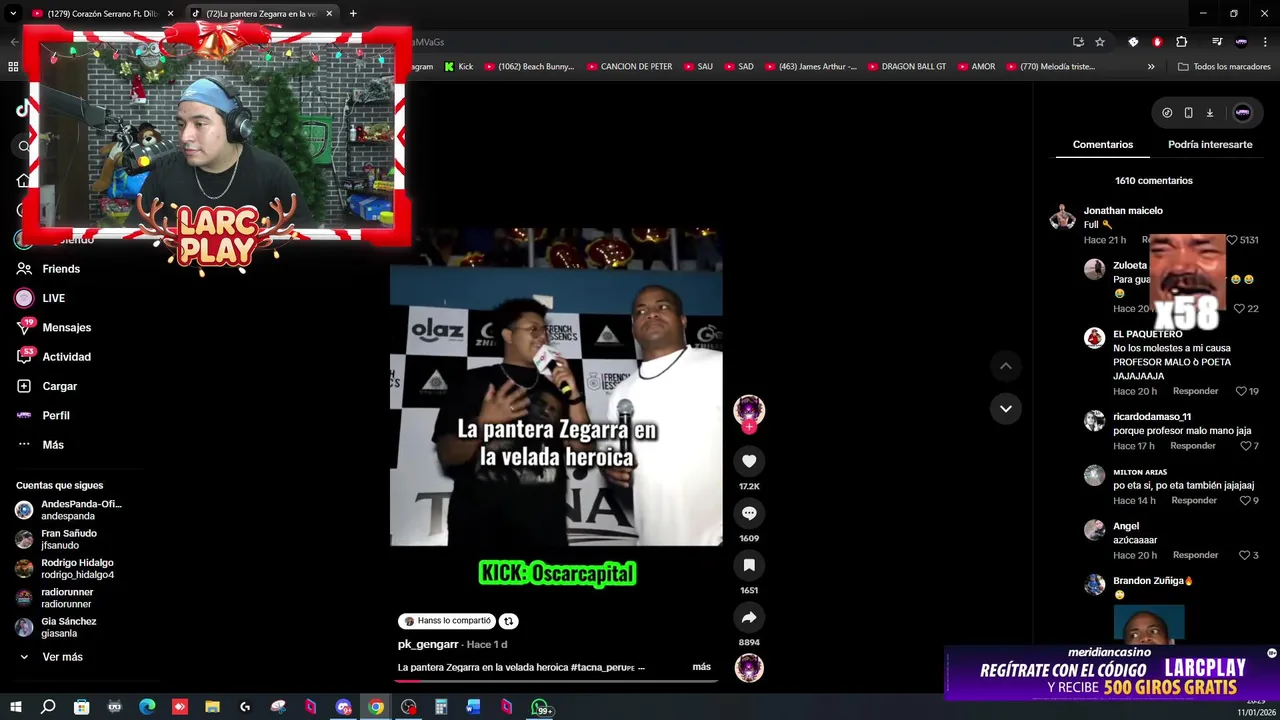The image size is (1280, 720).
Task: Go to previous video with up arrow
Action: (x=1005, y=366)
